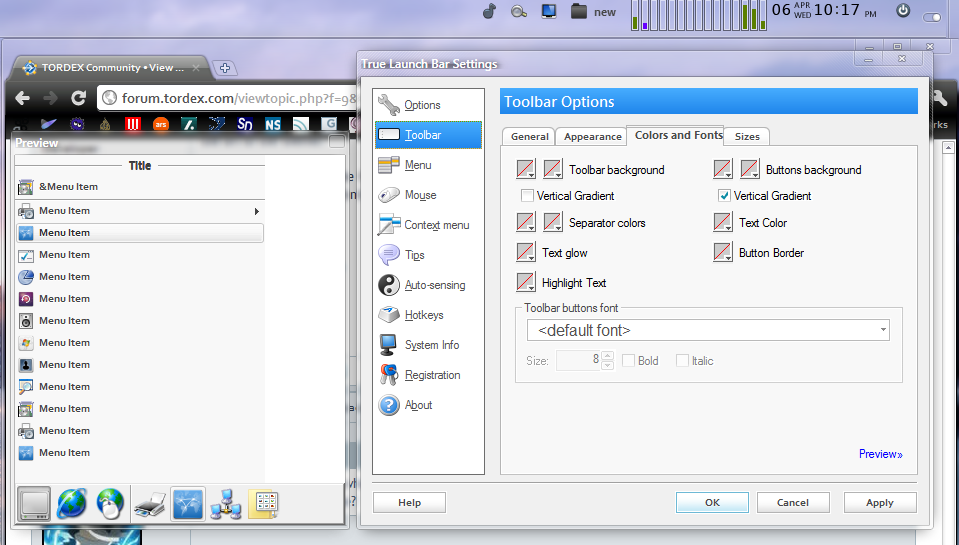Pick the Text Color swatch
This screenshot has height=545, width=959.
point(723,222)
